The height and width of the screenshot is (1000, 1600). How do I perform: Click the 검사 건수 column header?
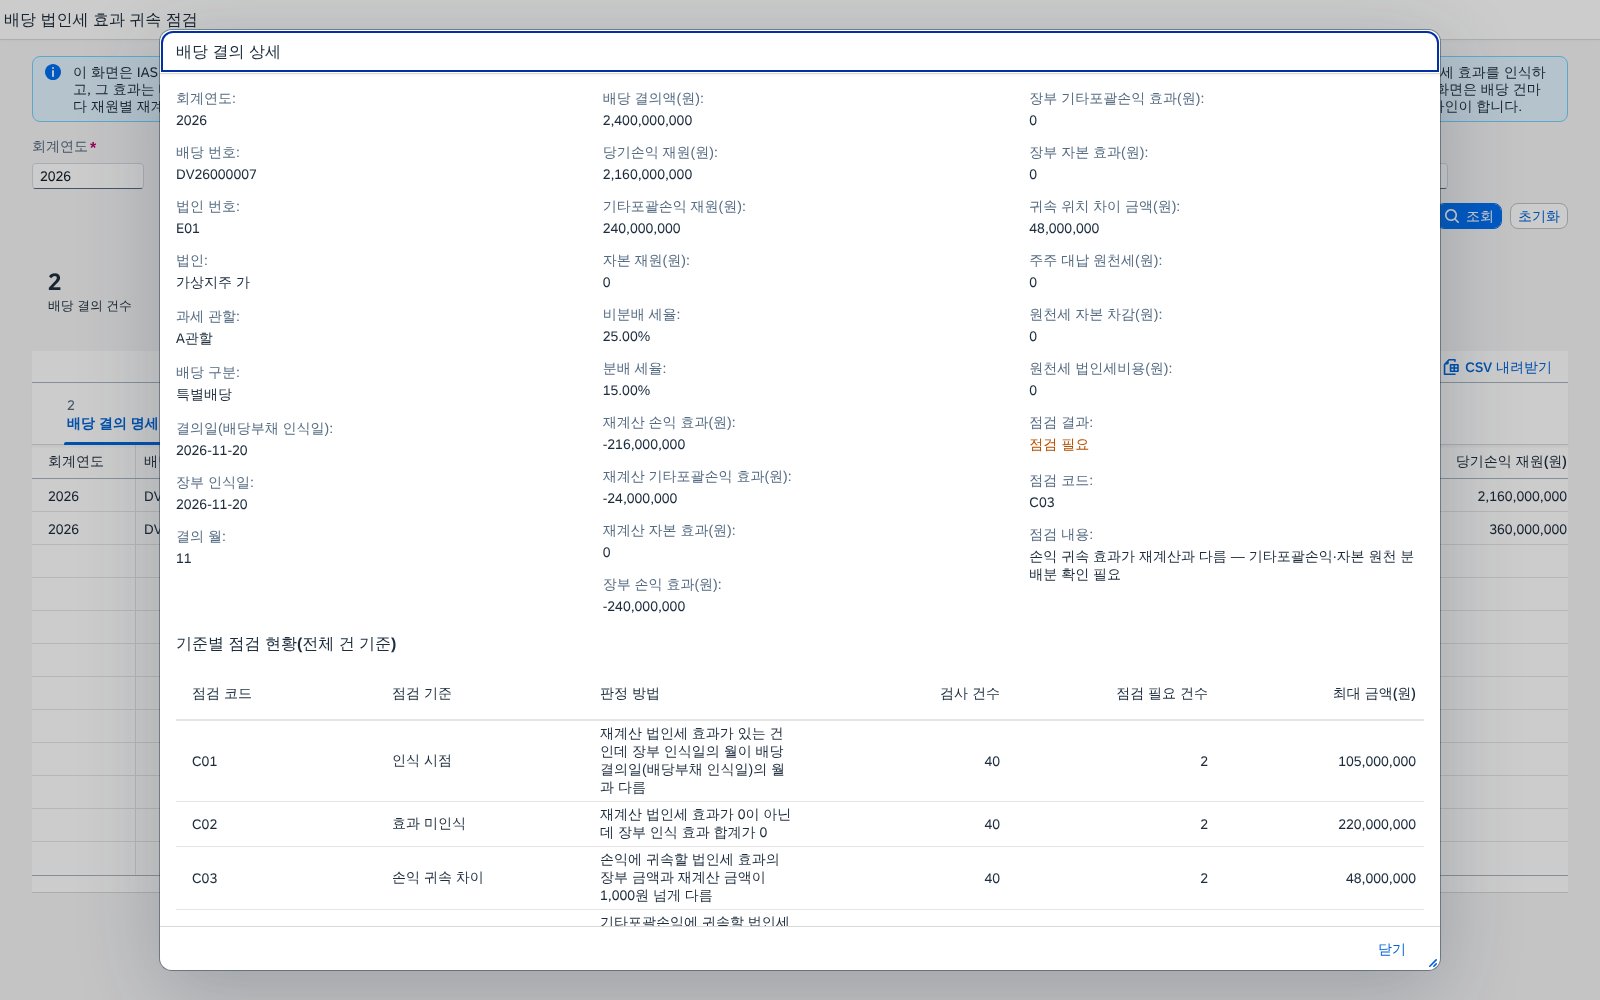click(969, 694)
